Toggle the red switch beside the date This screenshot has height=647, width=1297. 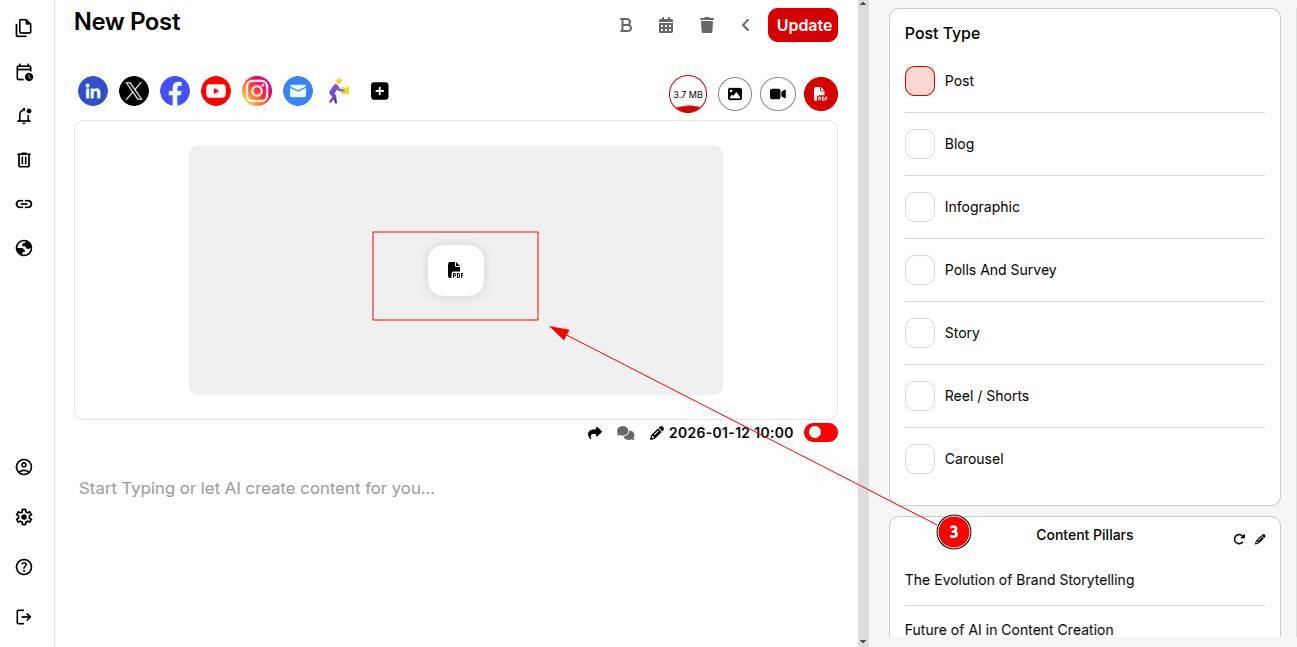coord(820,433)
